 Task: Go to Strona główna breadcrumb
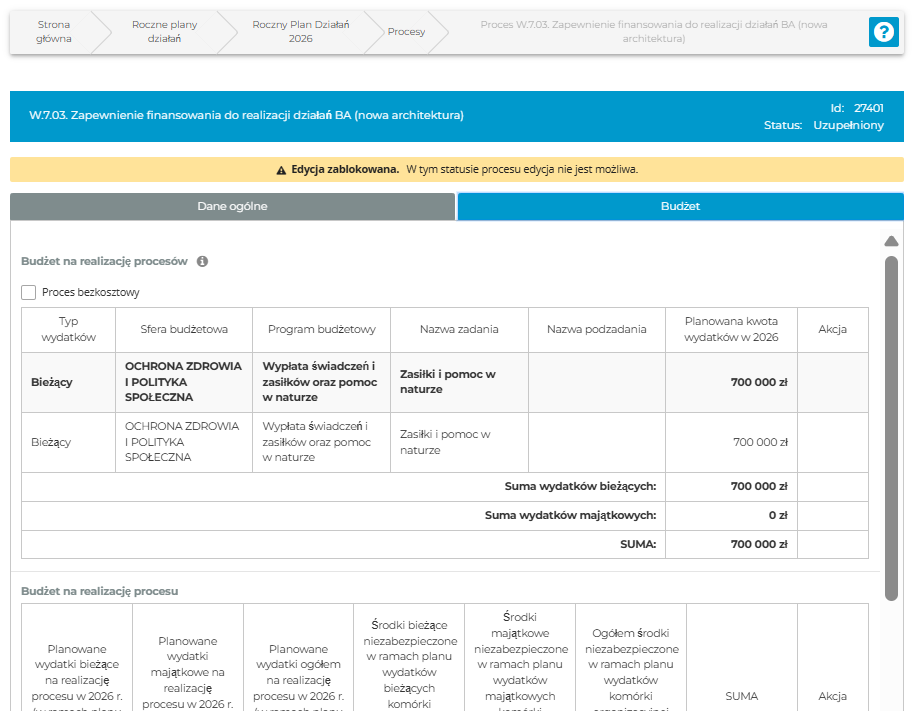pos(54,32)
